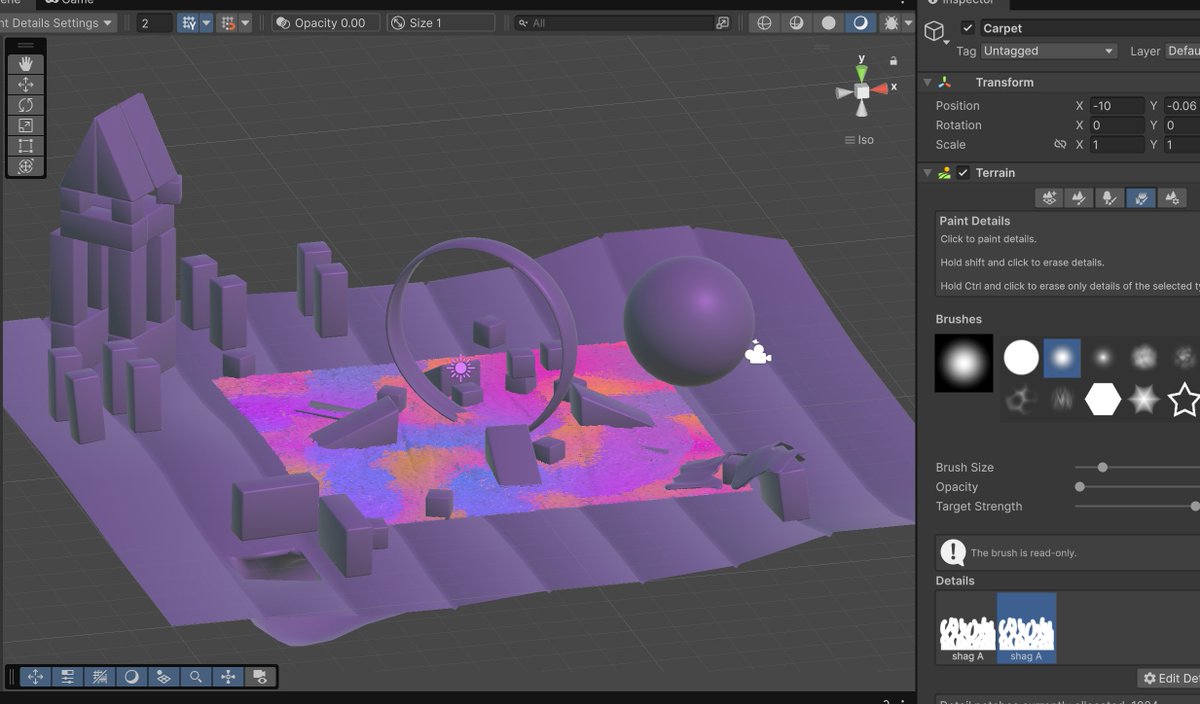The width and height of the screenshot is (1200, 704).
Task: Click the scene gizmo Y axis cone
Action: tap(862, 73)
